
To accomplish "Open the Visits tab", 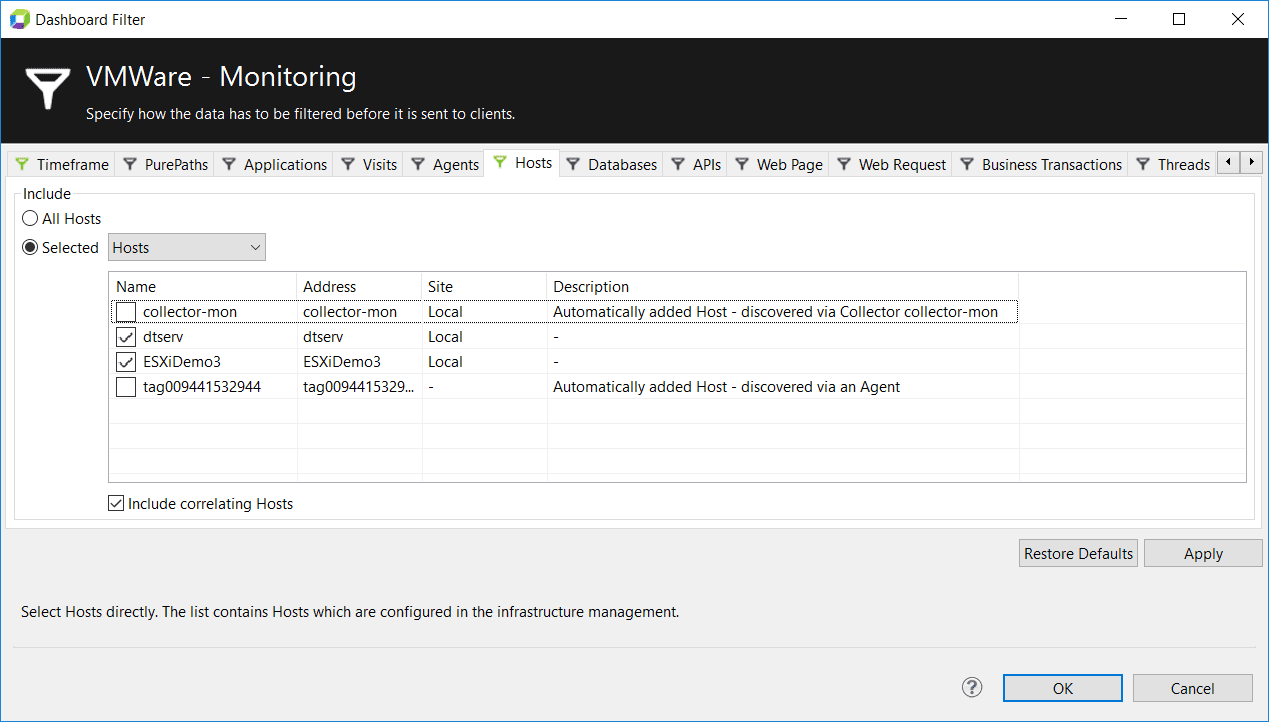I will point(369,164).
